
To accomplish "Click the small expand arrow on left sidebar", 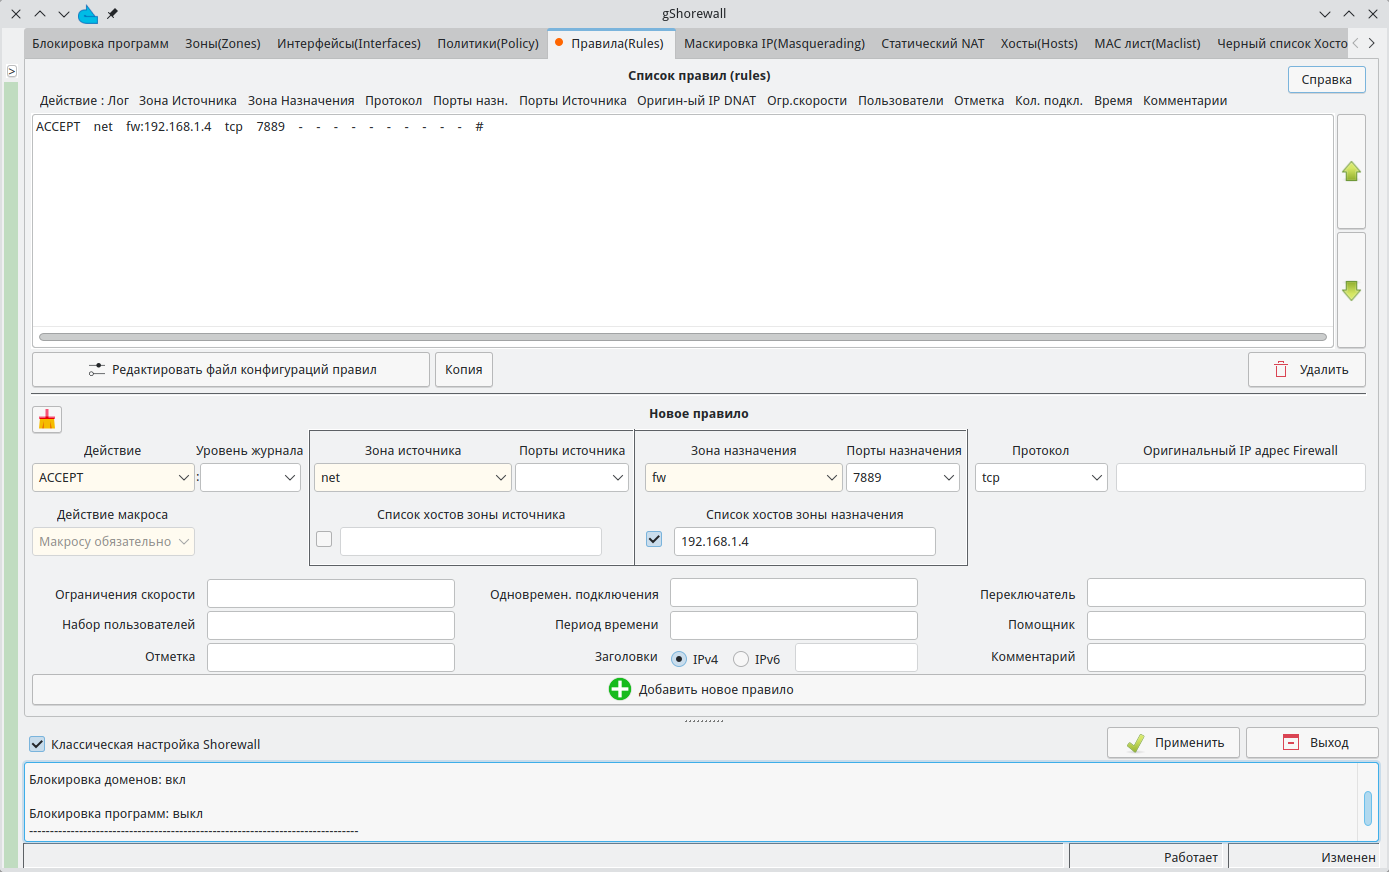I will tap(11, 71).
